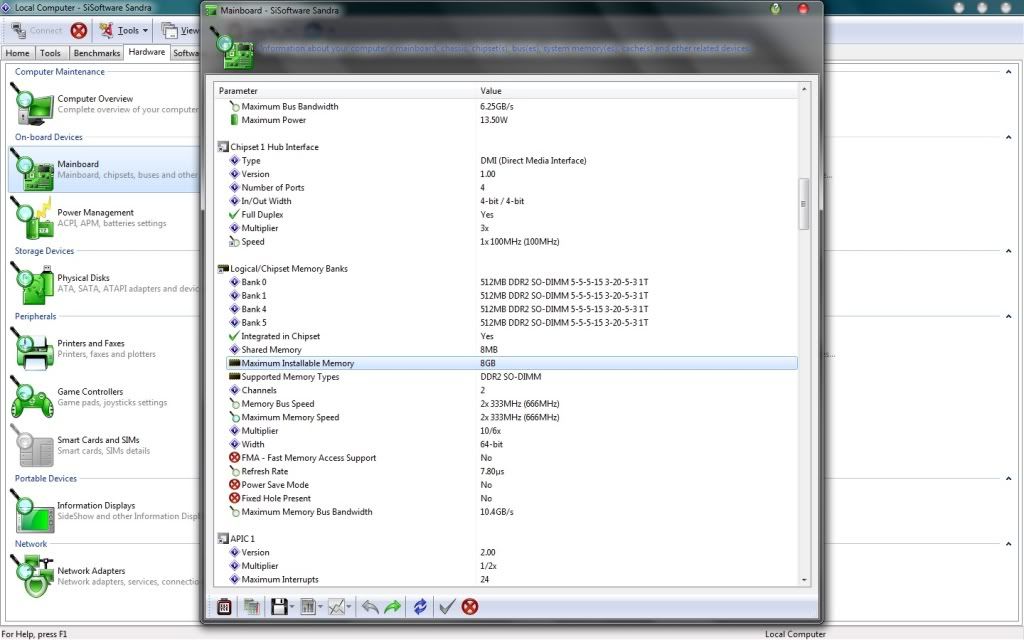Image resolution: width=1024 pixels, height=640 pixels.
Task: Select the Integrated in Chipset row
Action: [x=512, y=336]
